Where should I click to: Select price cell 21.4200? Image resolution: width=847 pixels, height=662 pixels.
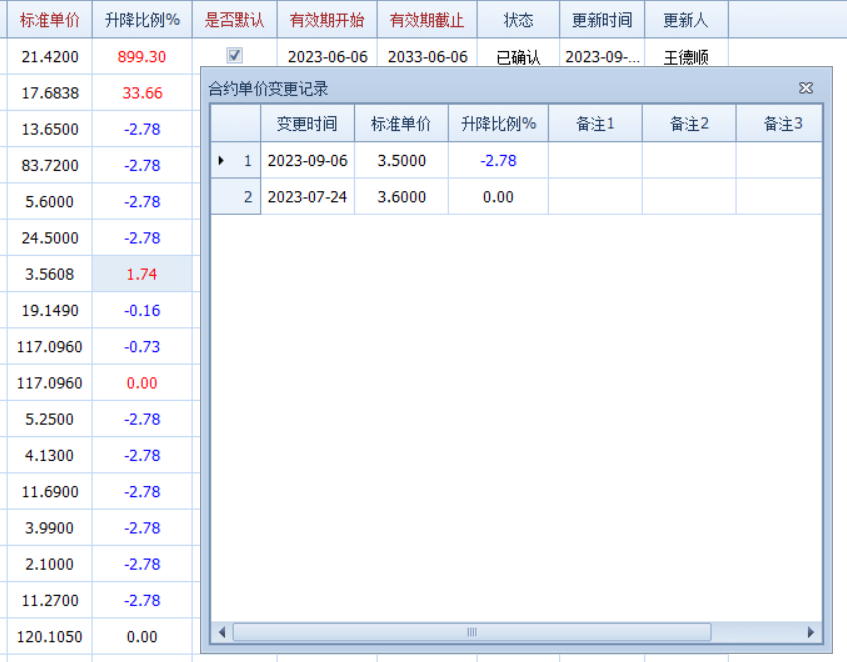[x=49, y=56]
